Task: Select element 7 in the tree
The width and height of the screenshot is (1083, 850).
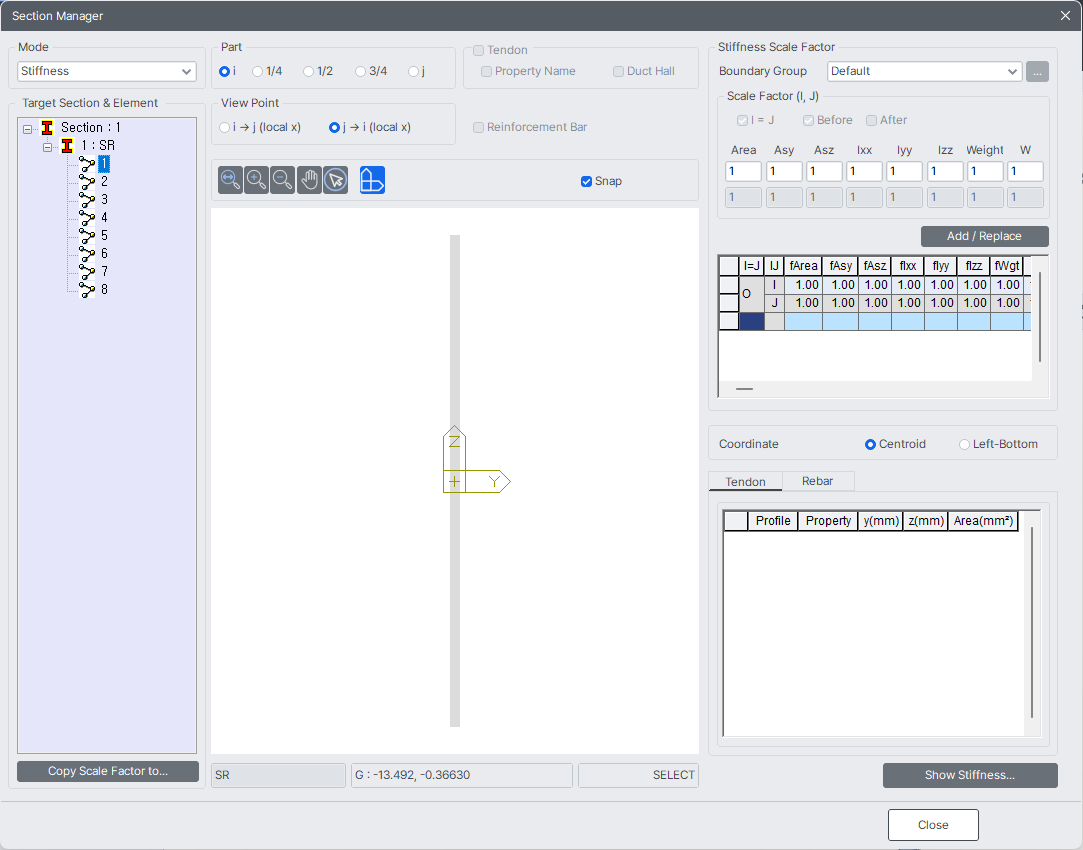Action: coord(104,271)
